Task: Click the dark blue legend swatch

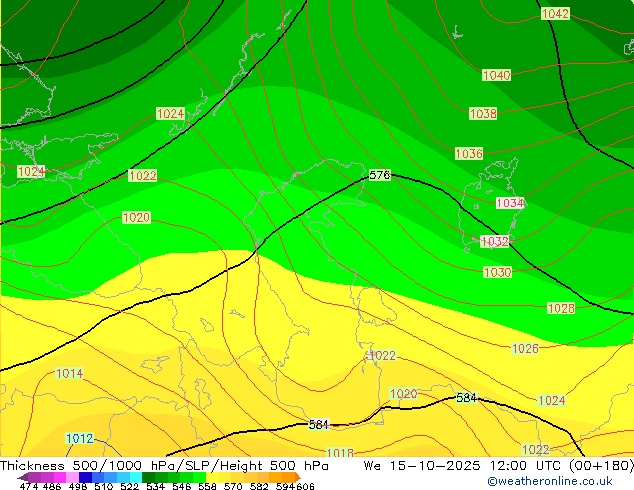Action: point(85,477)
